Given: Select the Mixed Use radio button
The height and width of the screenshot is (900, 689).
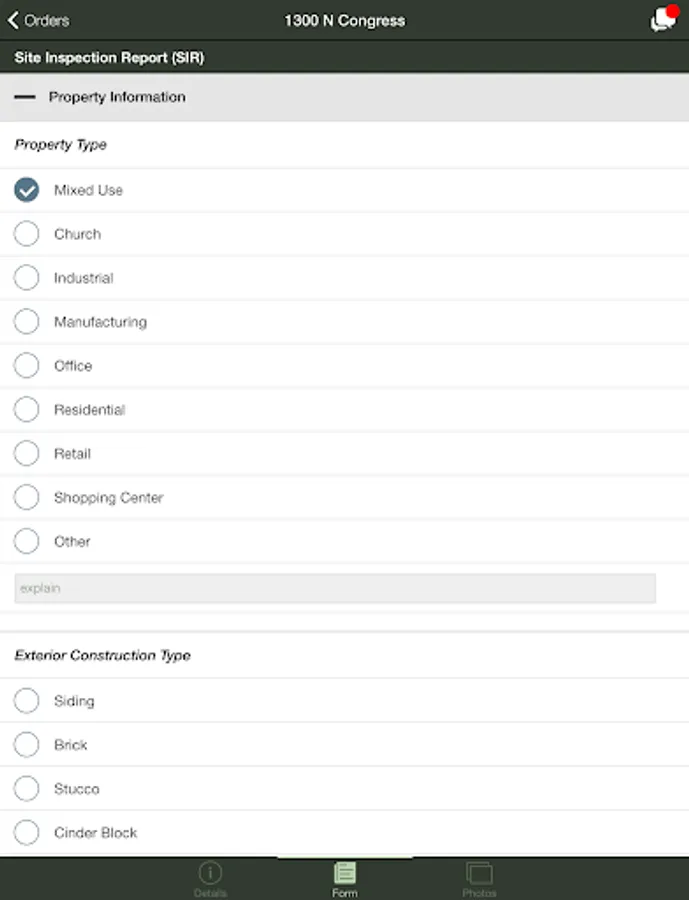Looking at the screenshot, I should click(27, 190).
